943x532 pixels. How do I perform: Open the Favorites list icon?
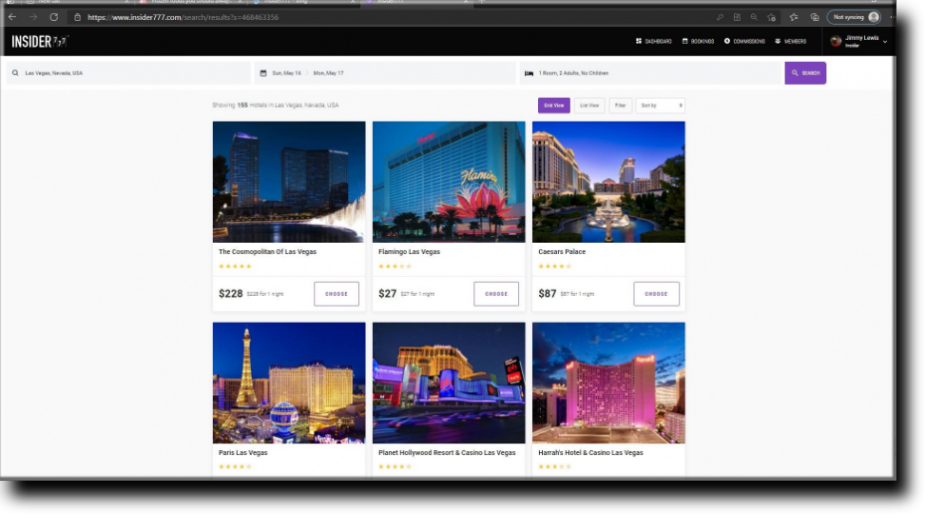coord(794,17)
